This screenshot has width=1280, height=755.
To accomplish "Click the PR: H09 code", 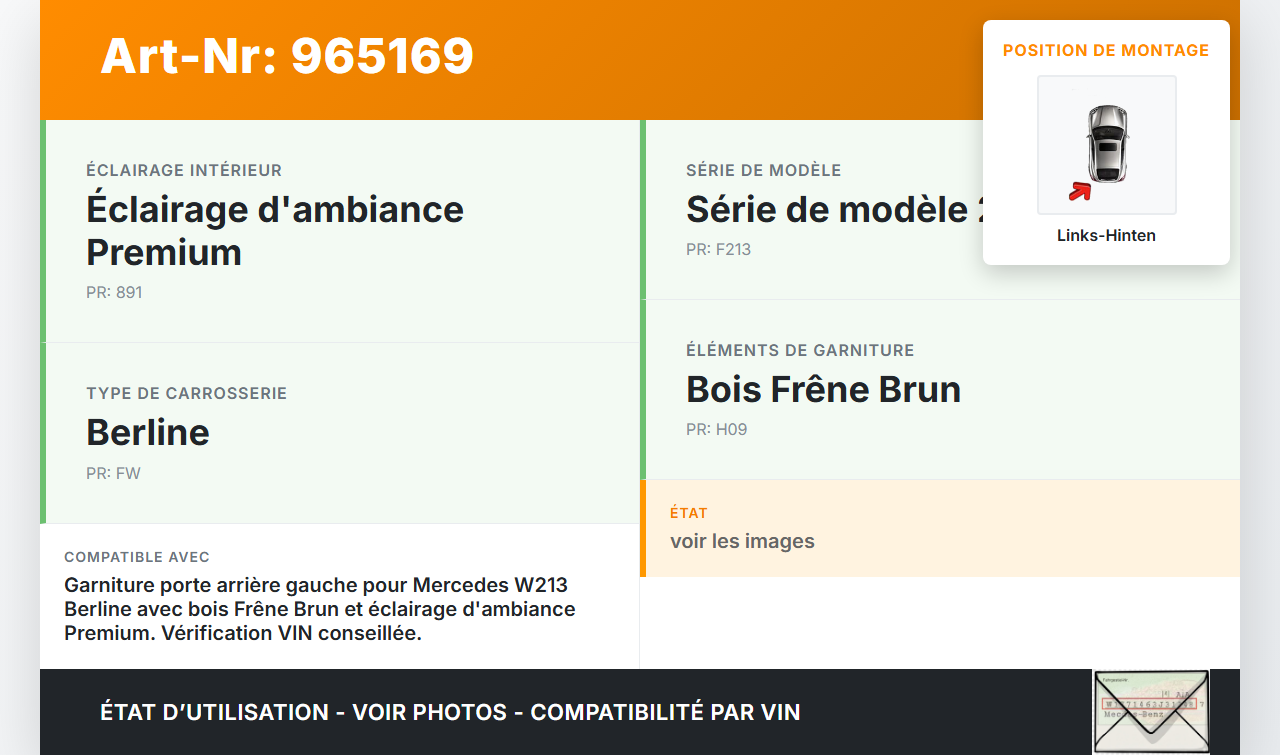I will (716, 430).
